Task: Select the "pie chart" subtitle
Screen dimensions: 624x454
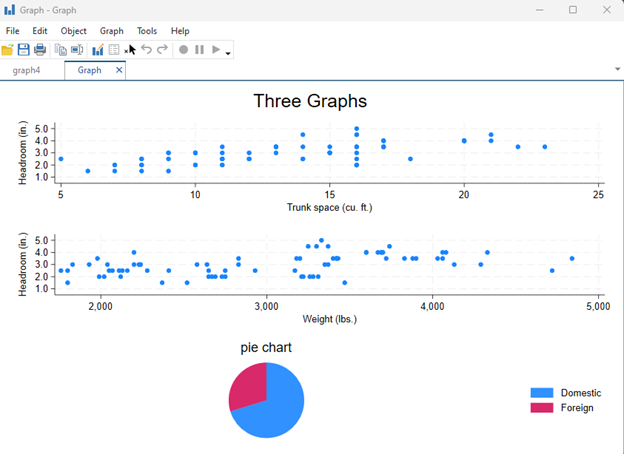Action: (x=266, y=347)
